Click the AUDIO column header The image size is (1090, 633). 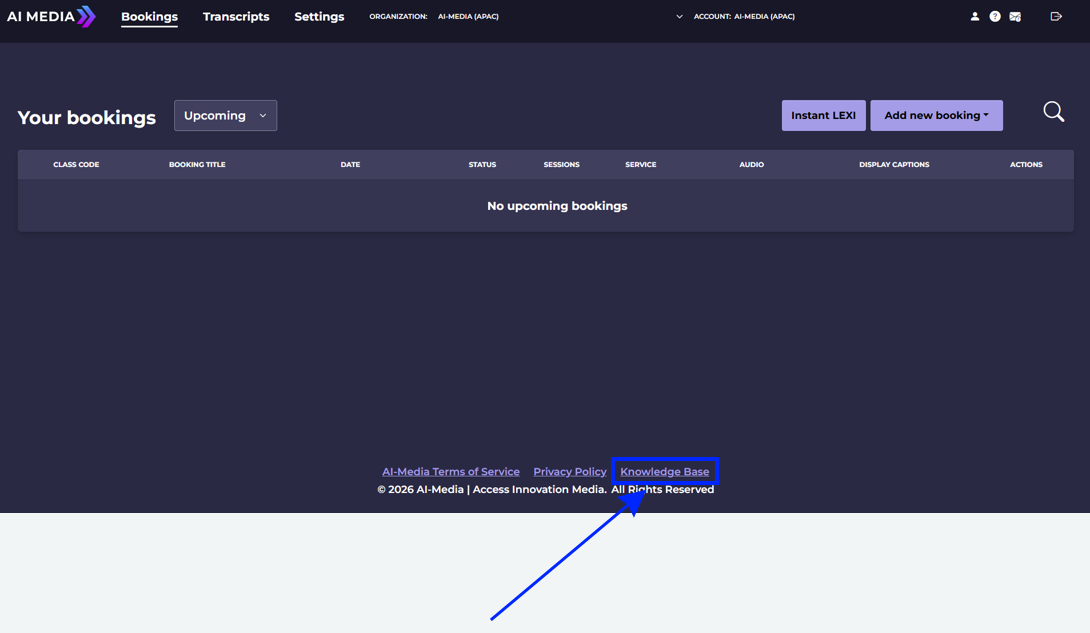(x=751, y=165)
